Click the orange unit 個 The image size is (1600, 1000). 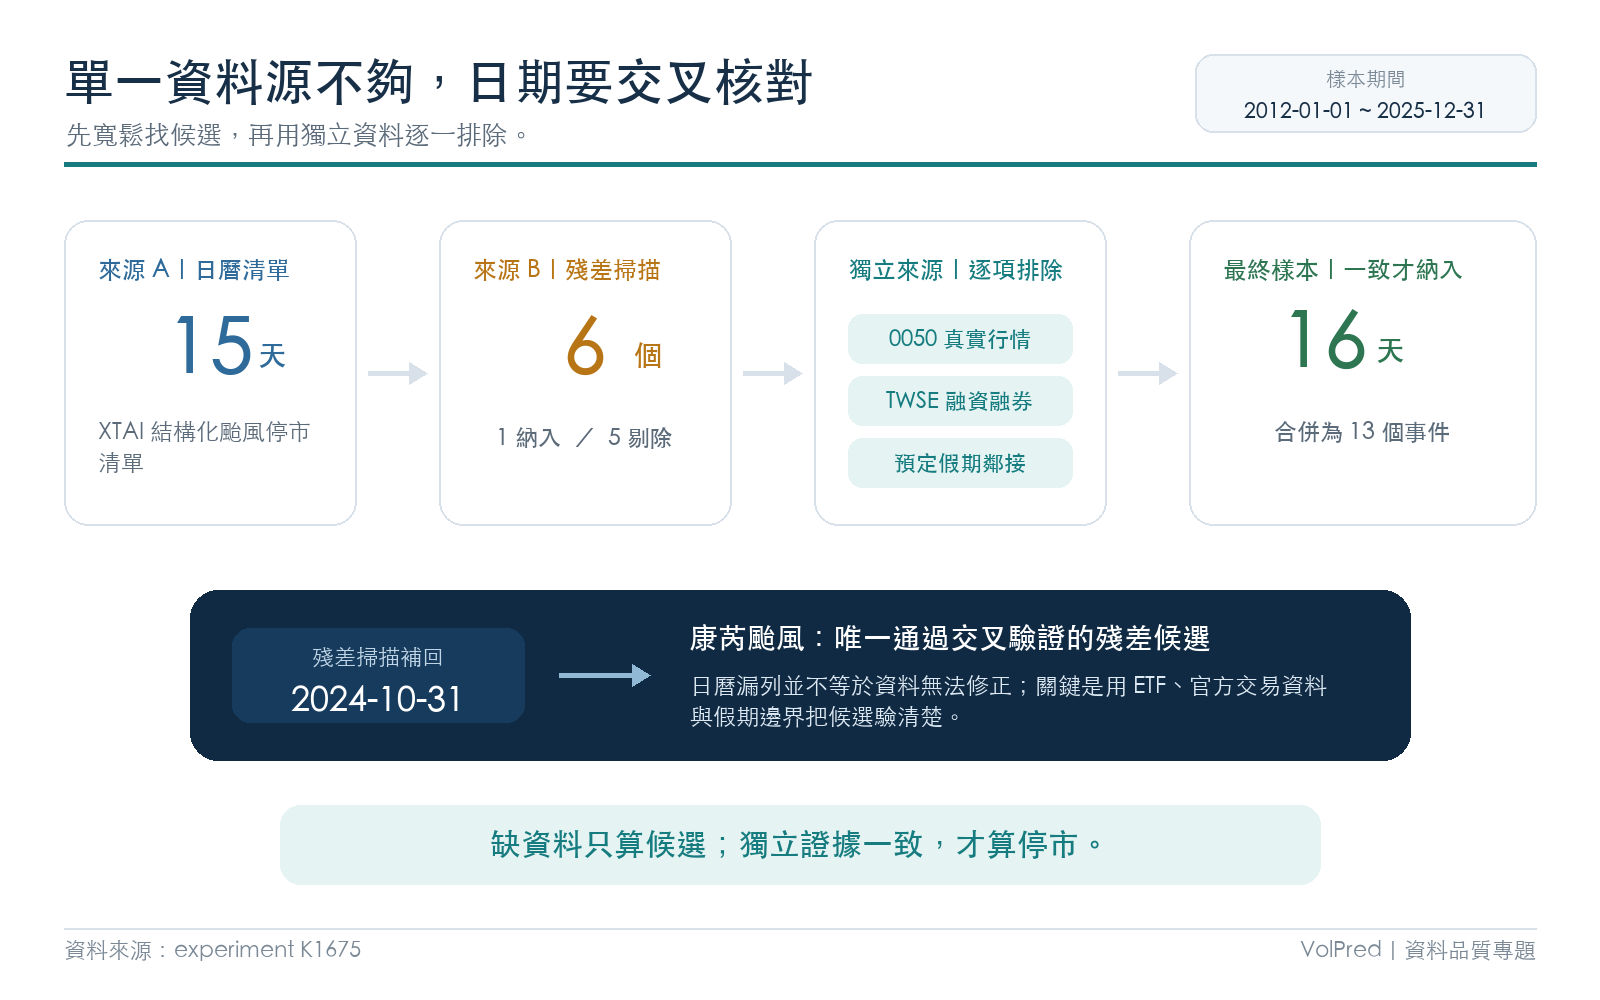point(648,355)
